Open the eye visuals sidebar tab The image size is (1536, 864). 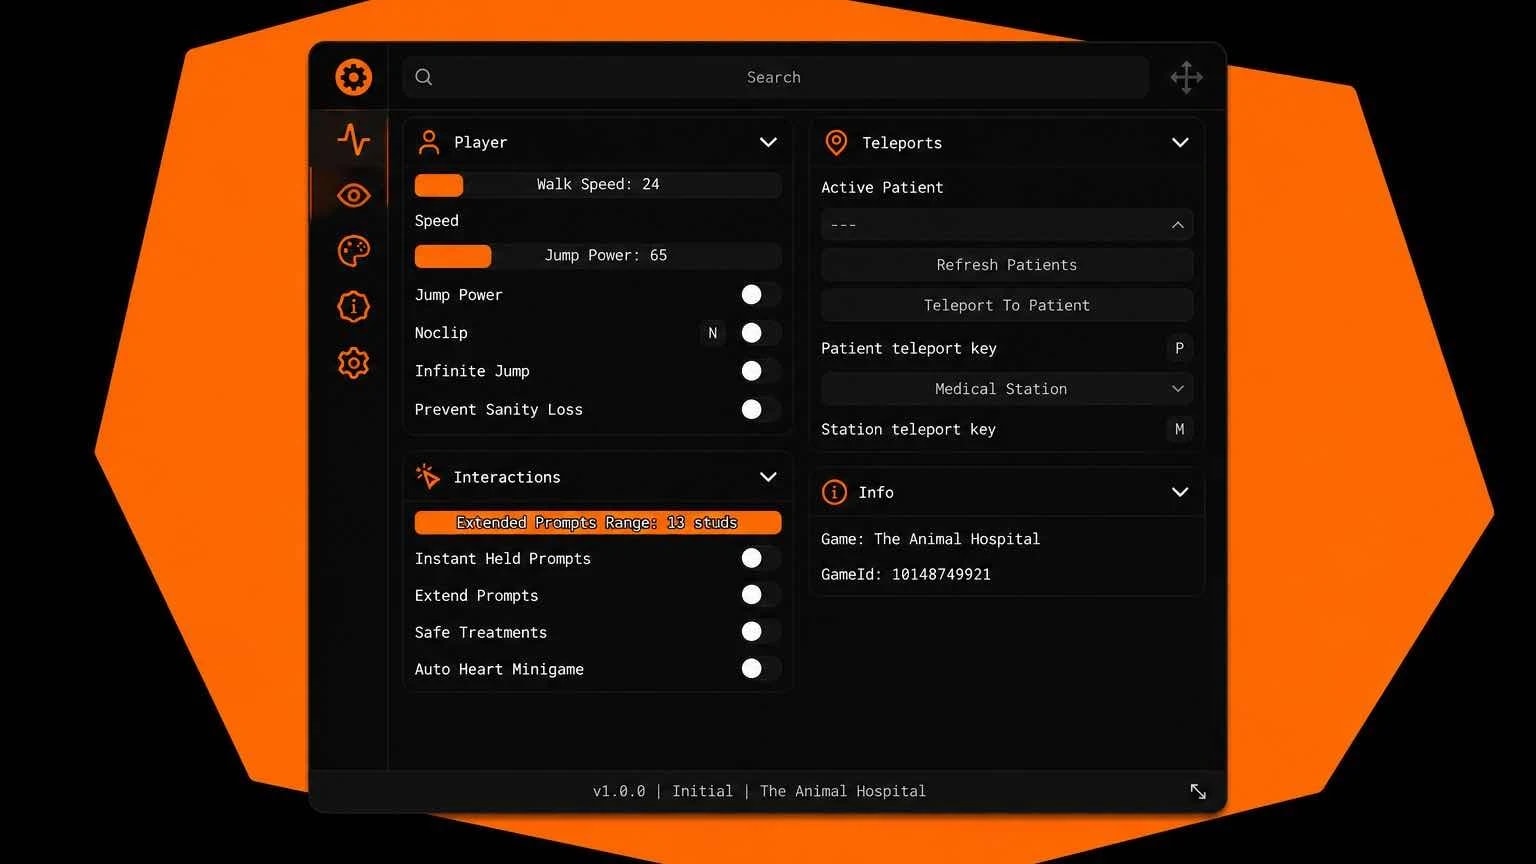[353, 195]
